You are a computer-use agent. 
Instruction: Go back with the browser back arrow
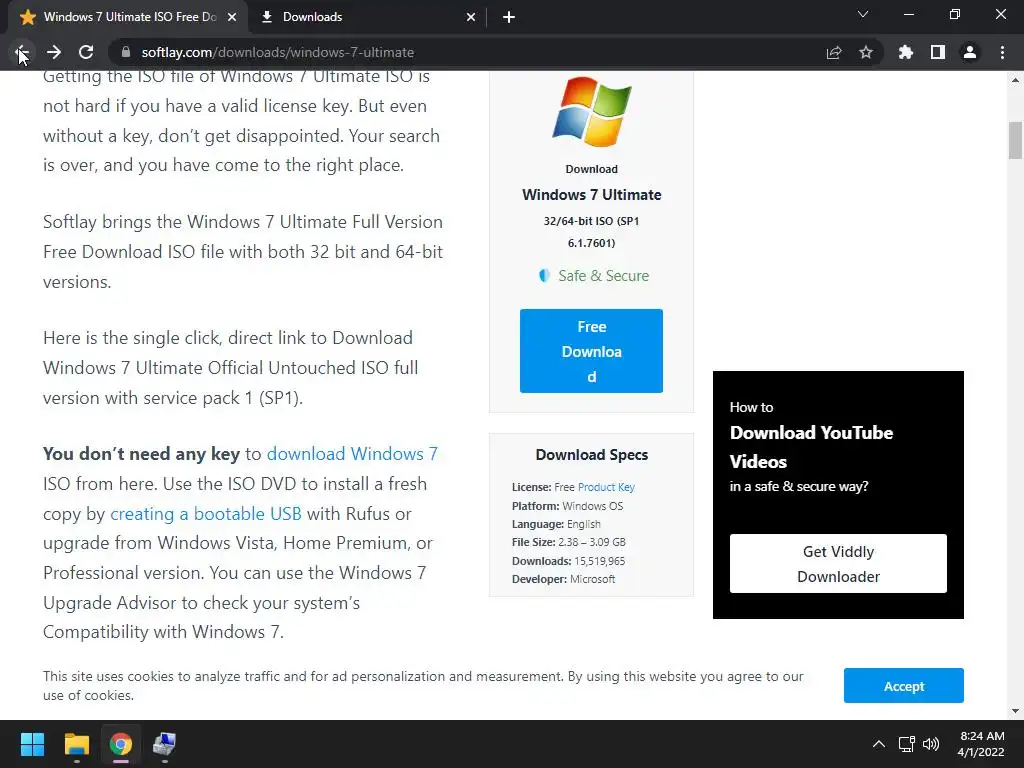point(22,52)
